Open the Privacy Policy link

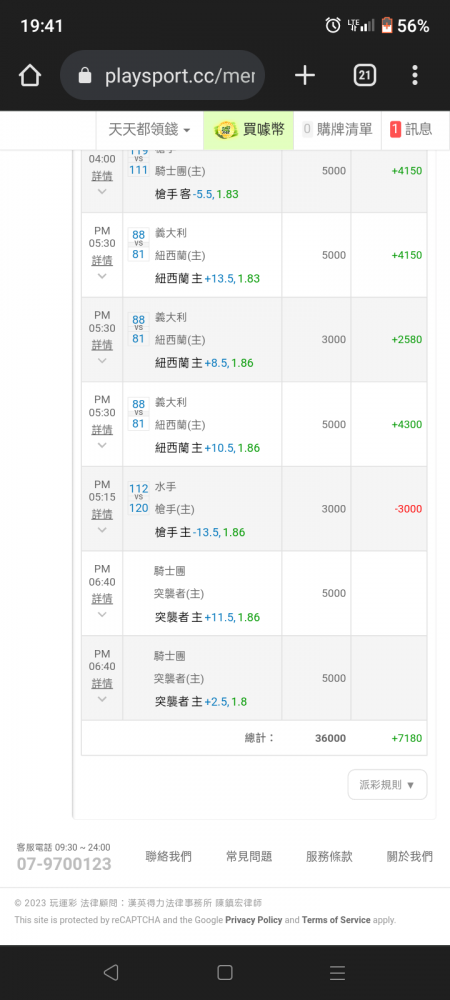click(x=254, y=920)
